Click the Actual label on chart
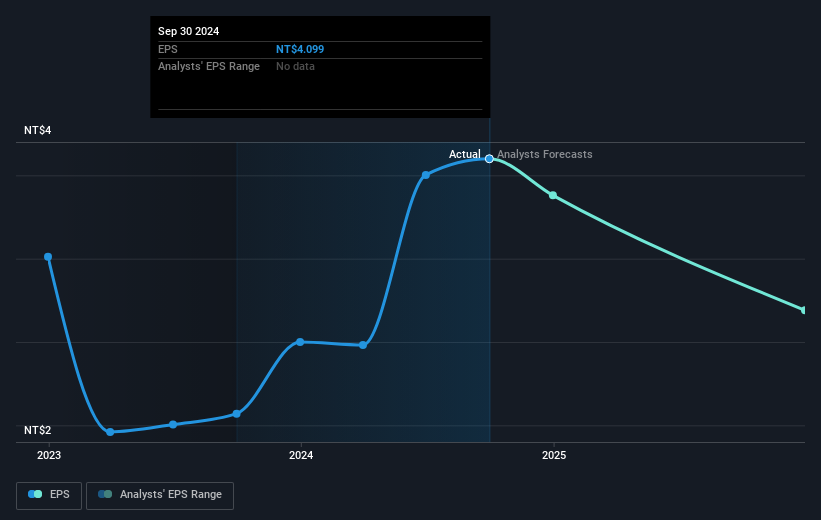821x520 pixels. pos(464,154)
